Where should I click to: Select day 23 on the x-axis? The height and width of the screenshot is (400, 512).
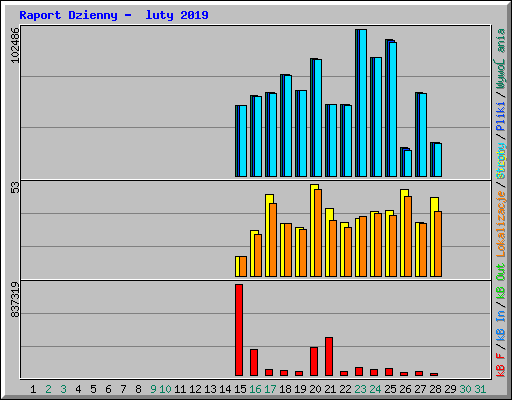point(360,389)
